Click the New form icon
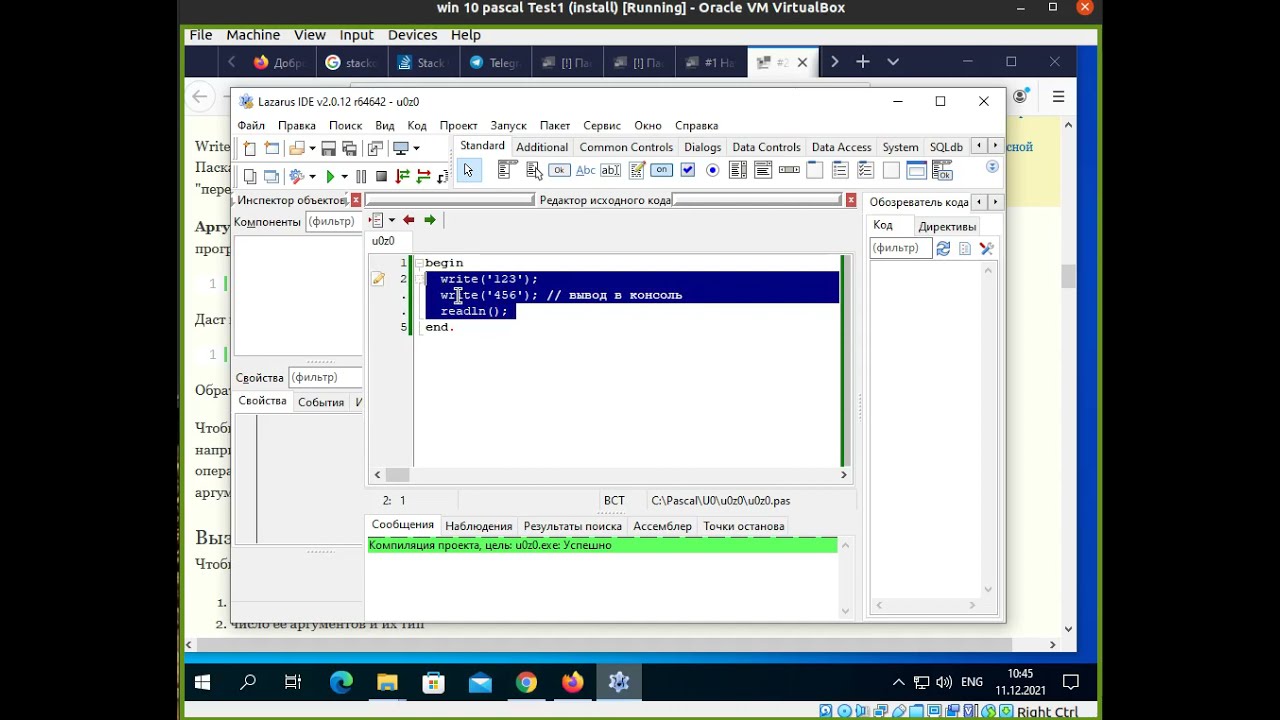 click(x=272, y=148)
